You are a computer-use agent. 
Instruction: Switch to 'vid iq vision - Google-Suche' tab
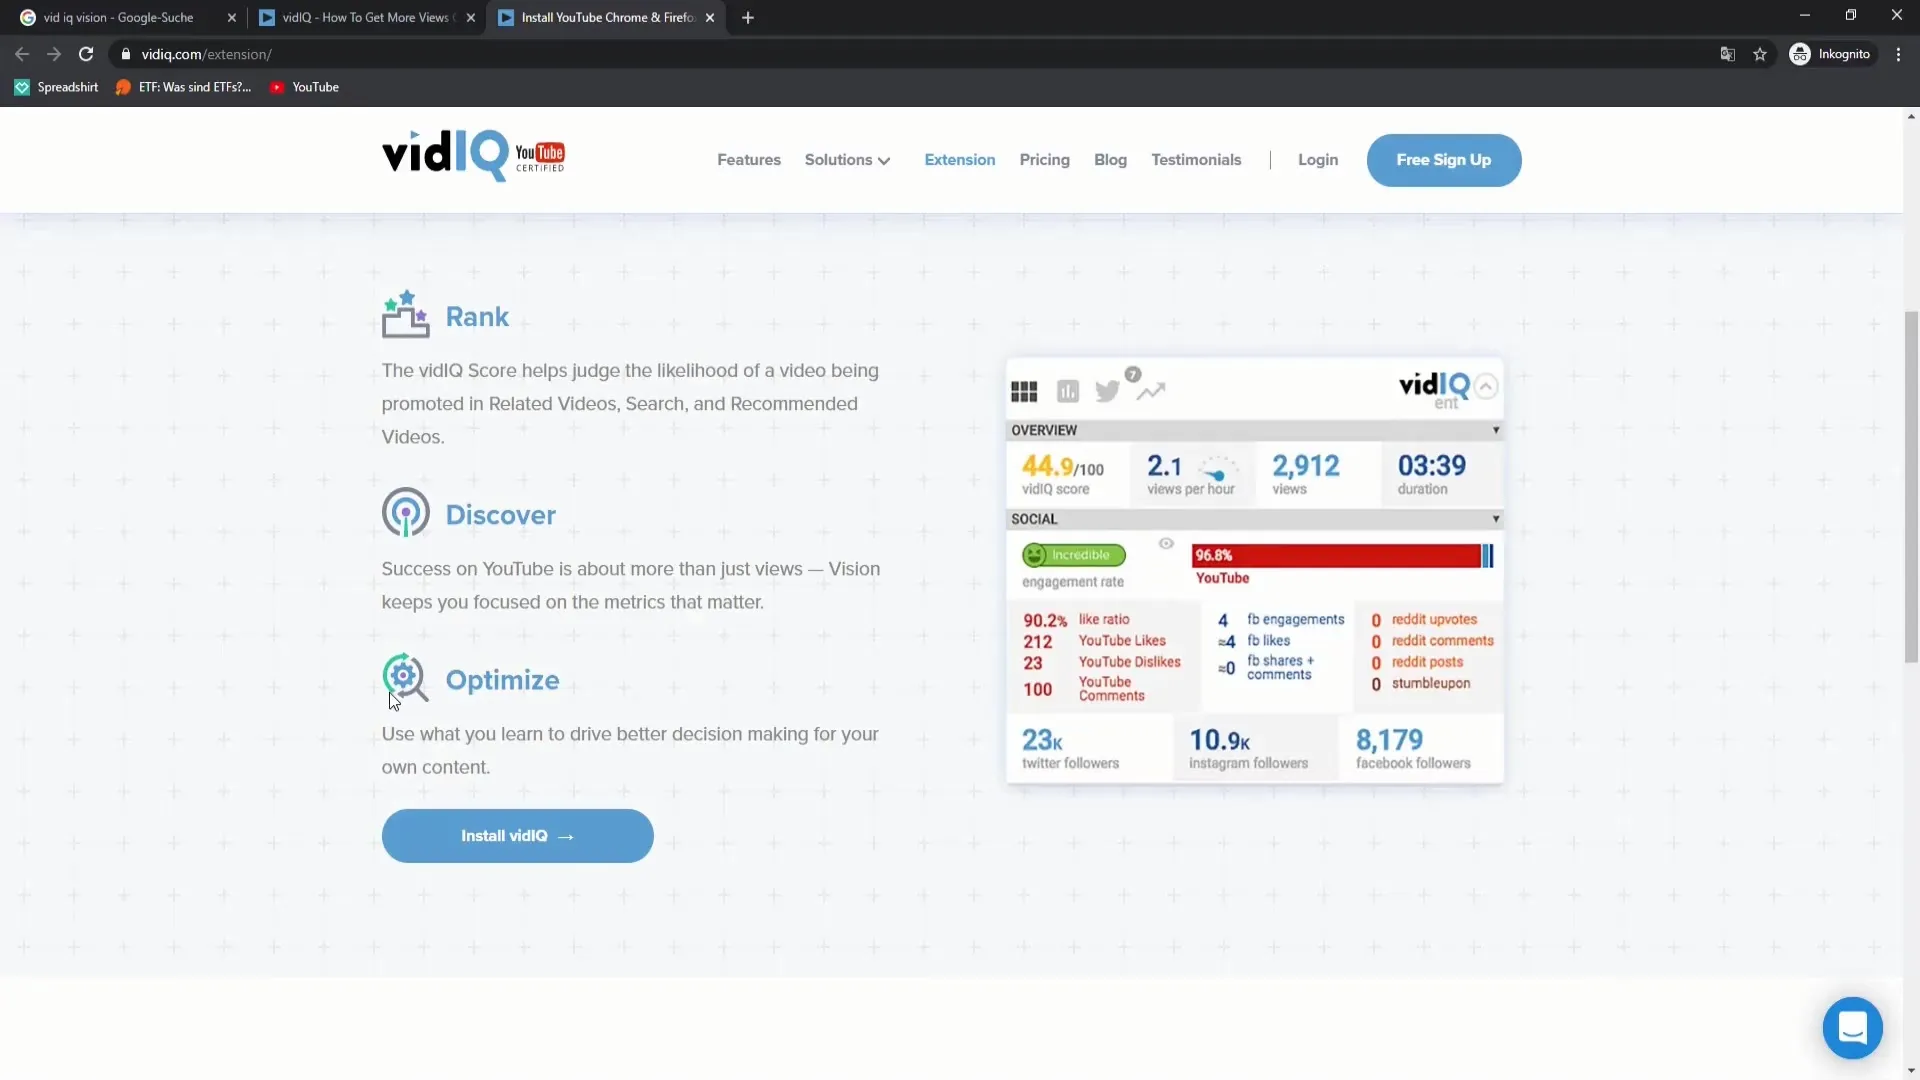(x=117, y=17)
